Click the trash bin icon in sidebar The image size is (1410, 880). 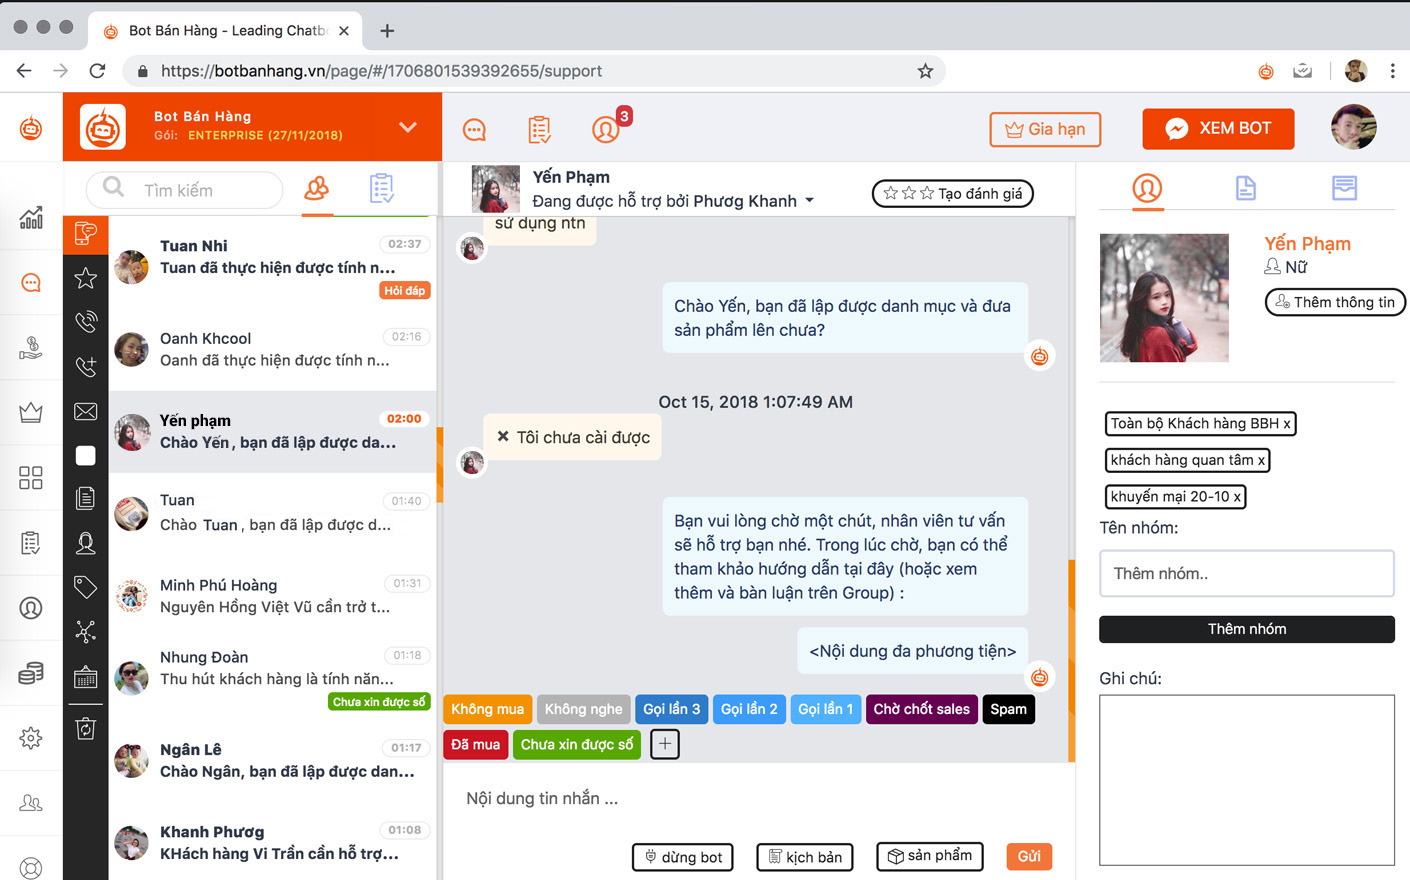click(86, 729)
